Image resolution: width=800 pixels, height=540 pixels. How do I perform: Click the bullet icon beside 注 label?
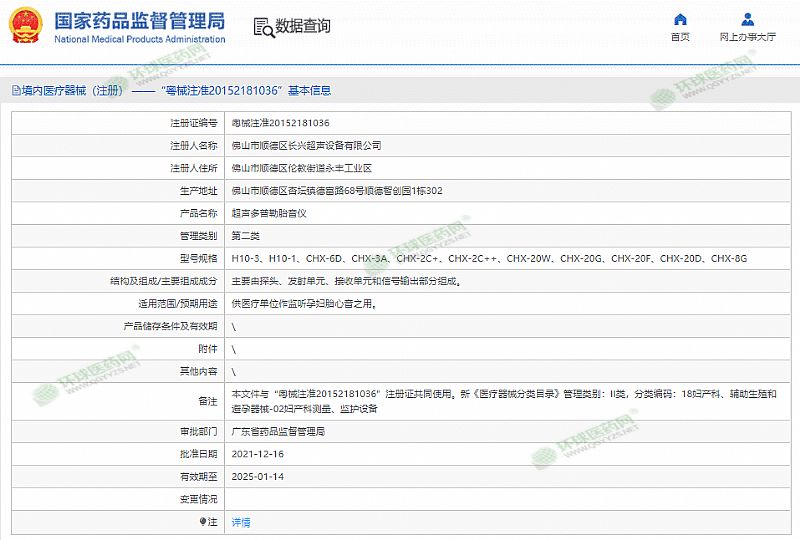[201, 521]
